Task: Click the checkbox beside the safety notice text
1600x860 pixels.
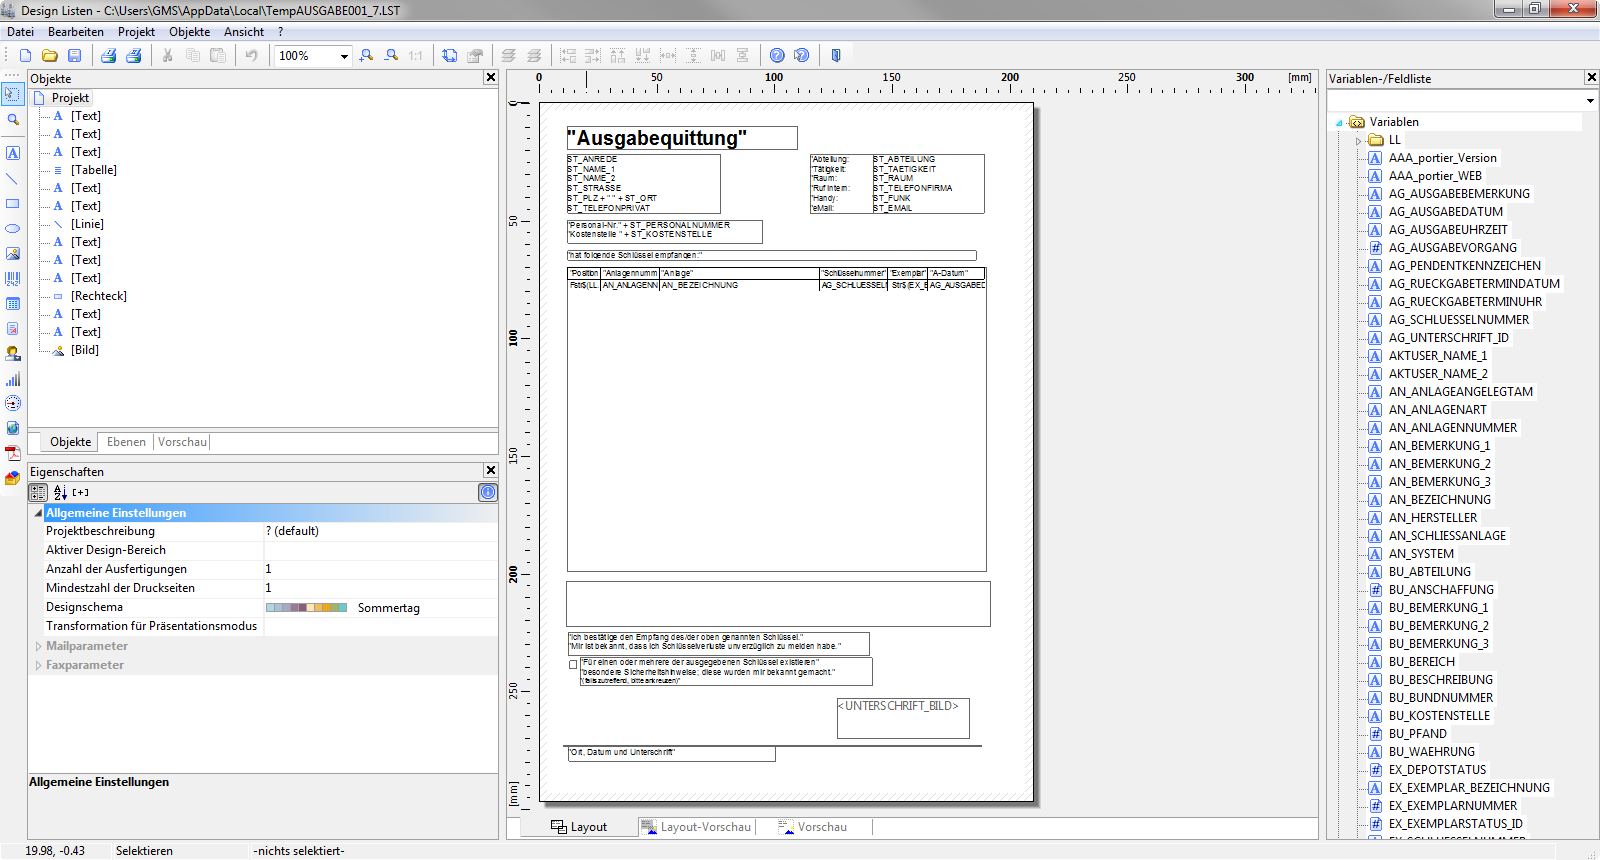Action: pos(573,664)
